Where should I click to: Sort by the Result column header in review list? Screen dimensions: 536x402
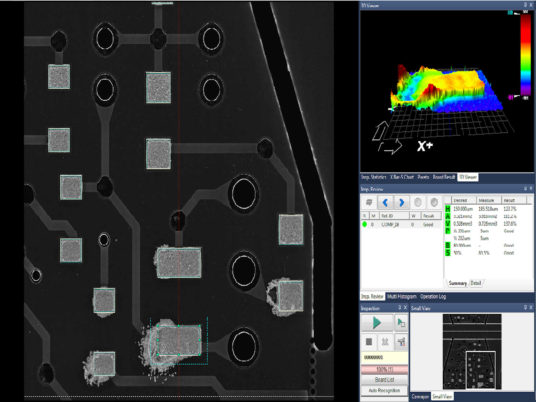coord(429,216)
